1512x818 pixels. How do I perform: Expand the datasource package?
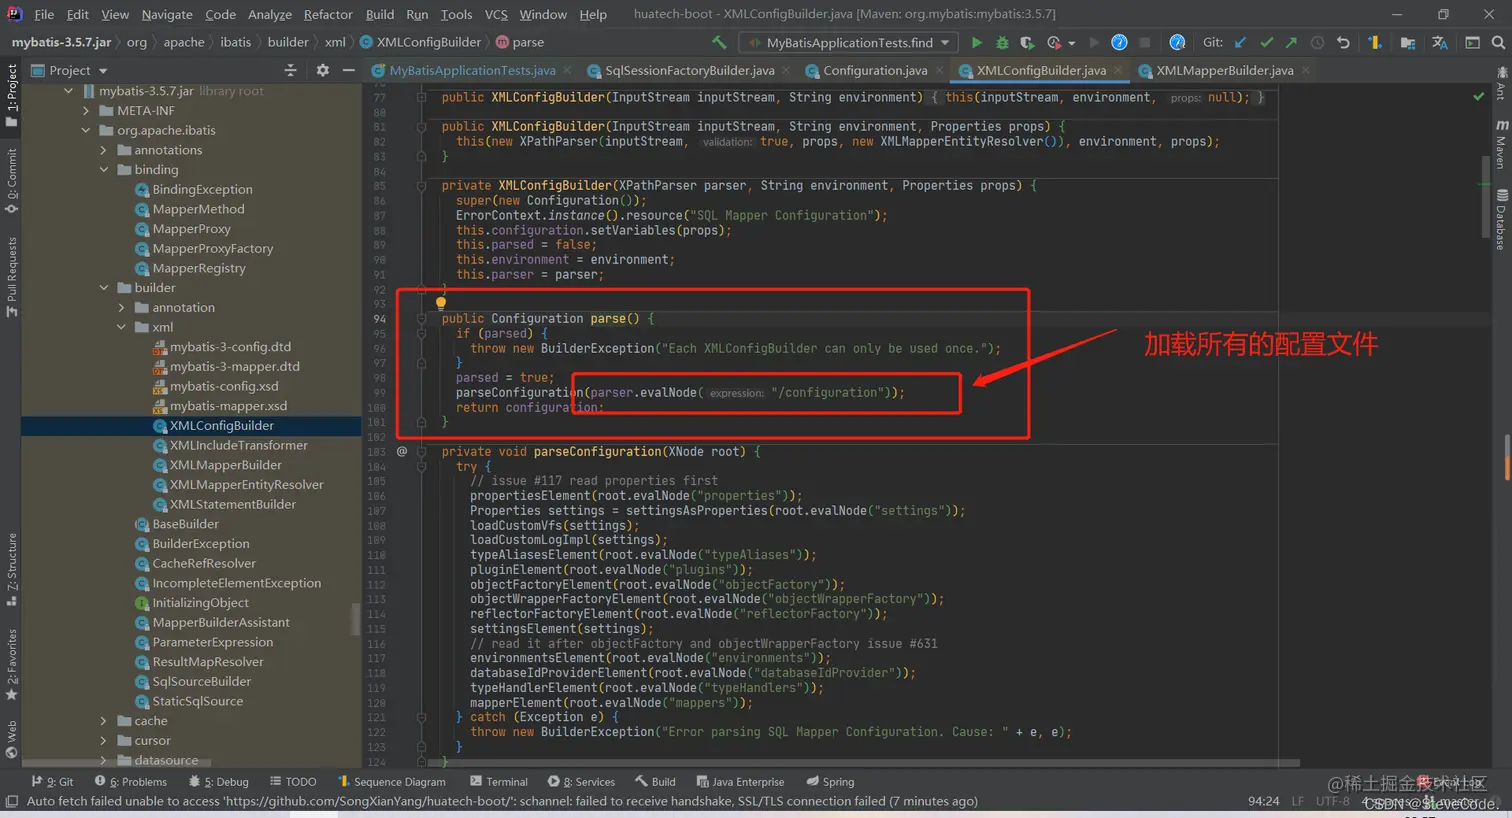coord(103,760)
